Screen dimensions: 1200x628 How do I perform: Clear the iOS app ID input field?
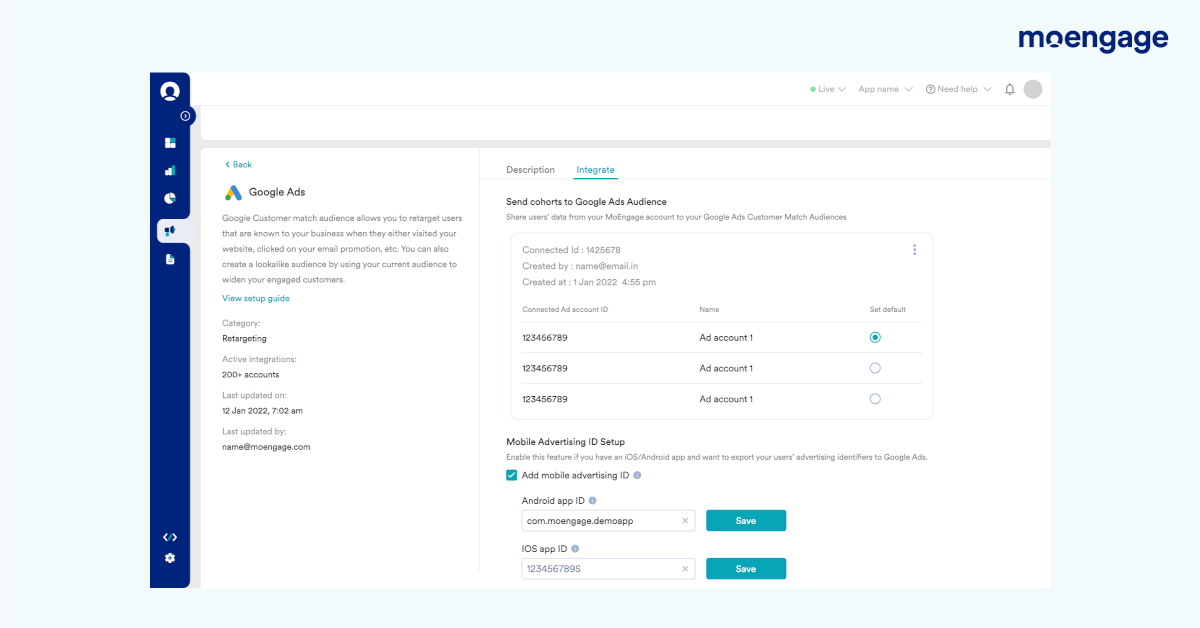pyautogui.click(x=685, y=568)
